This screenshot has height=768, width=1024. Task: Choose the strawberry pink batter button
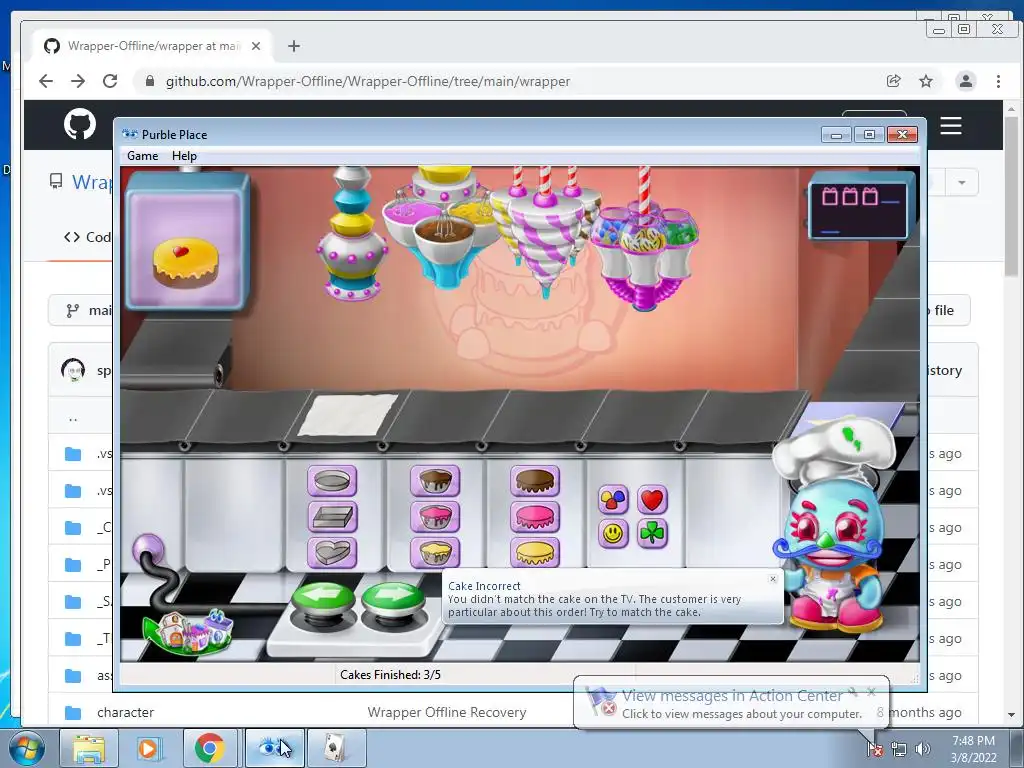click(435, 517)
